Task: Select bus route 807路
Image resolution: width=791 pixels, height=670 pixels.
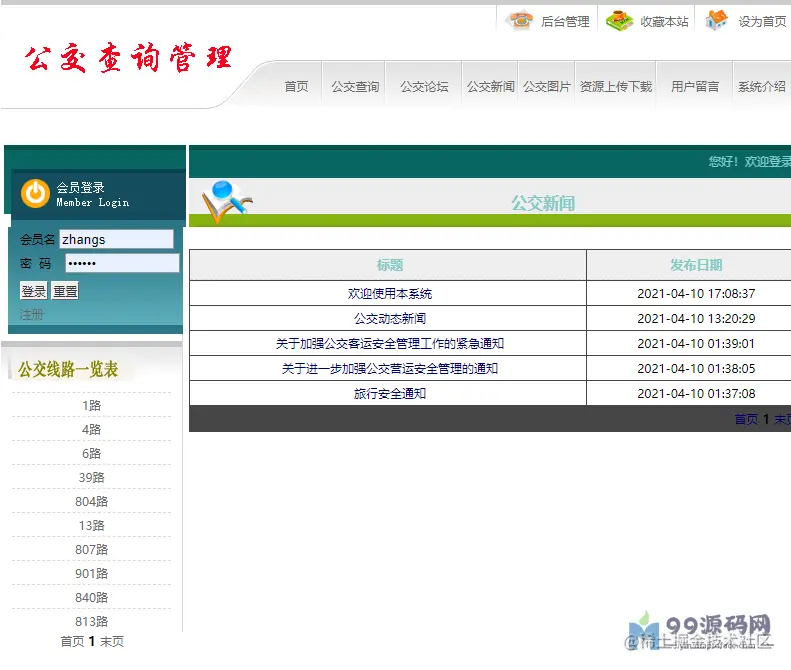Action: pyautogui.click(x=91, y=549)
